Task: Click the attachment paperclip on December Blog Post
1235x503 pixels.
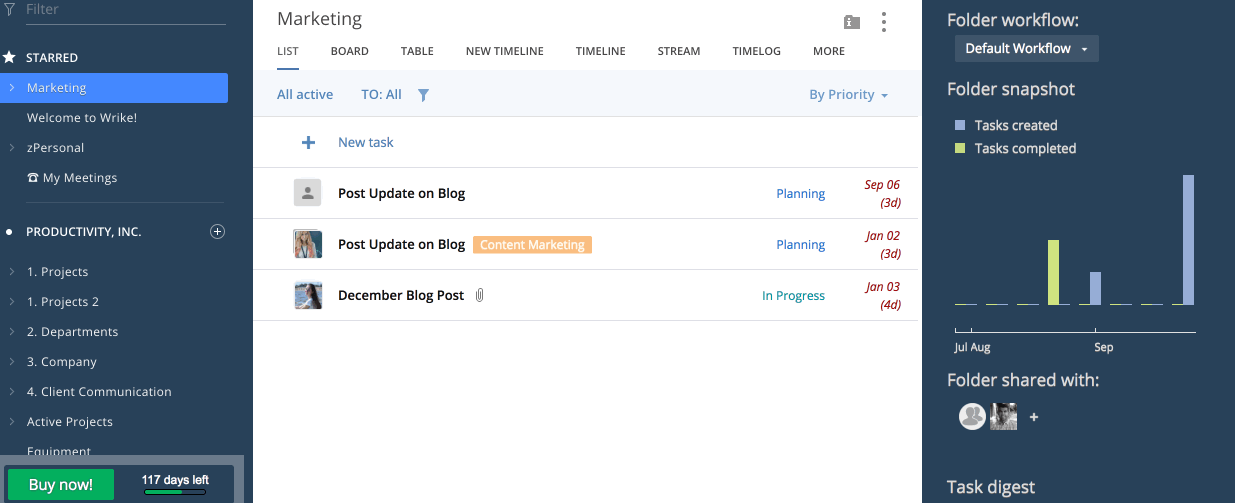Action: [x=480, y=296]
